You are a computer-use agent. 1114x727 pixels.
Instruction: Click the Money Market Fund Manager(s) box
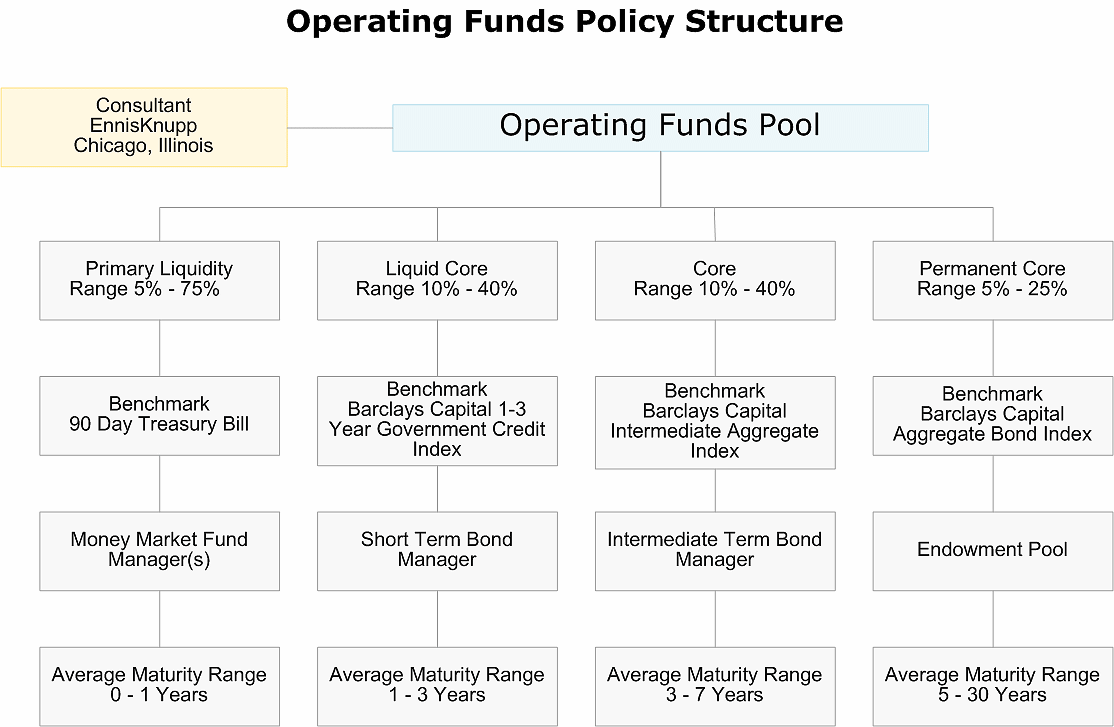point(159,551)
